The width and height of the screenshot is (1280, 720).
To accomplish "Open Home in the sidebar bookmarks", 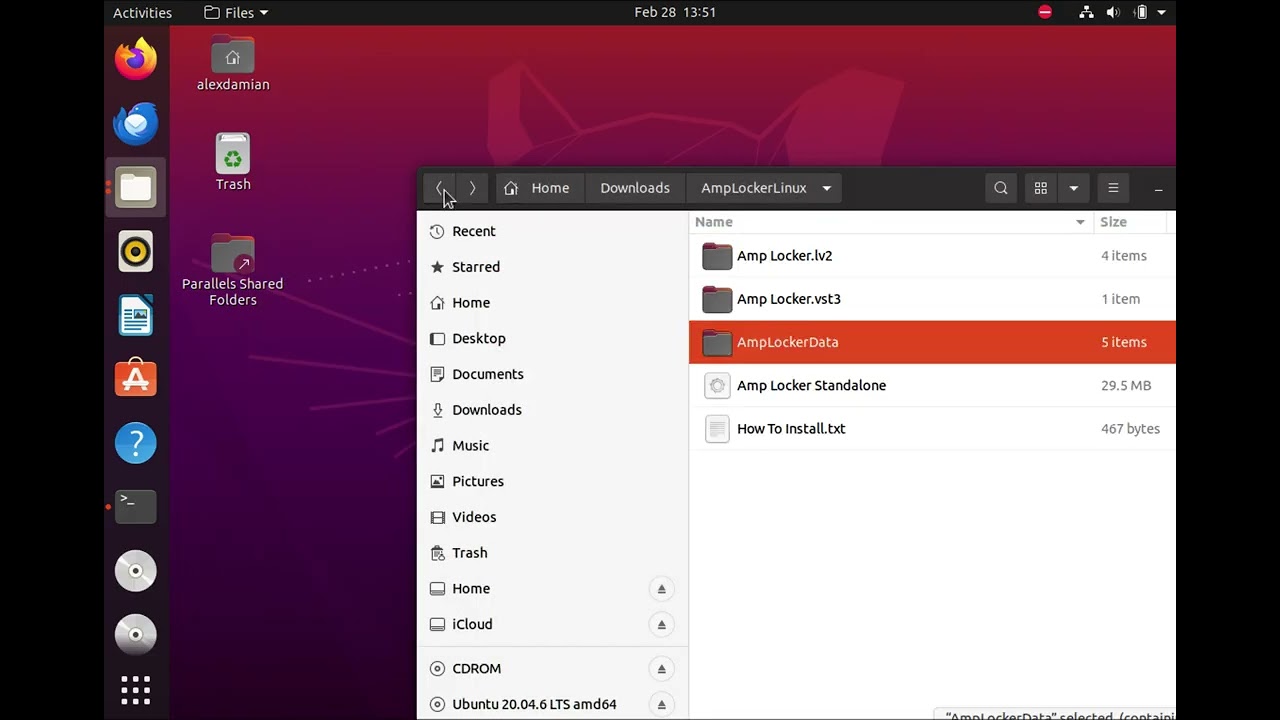I will pyautogui.click(x=553, y=303).
